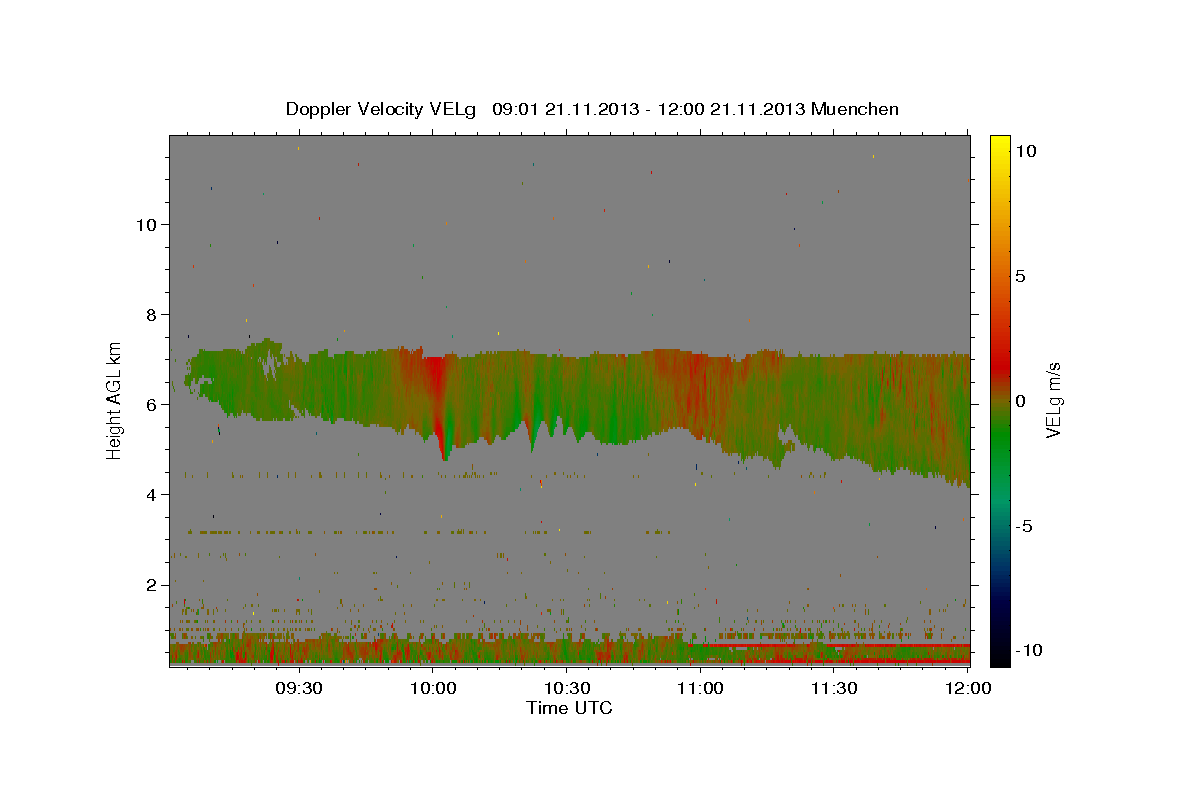This screenshot has height=800, width=1200.
Task: Click the height tick label 10
Action: click(x=146, y=224)
